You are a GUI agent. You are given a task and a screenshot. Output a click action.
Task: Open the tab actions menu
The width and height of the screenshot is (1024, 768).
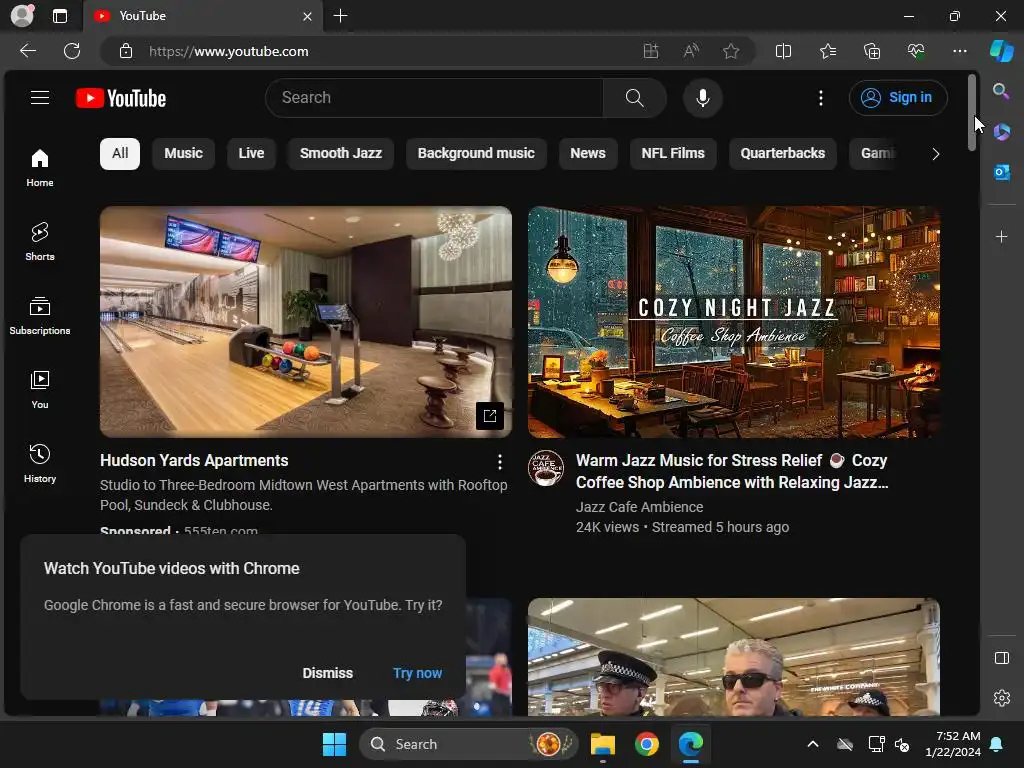(60, 16)
